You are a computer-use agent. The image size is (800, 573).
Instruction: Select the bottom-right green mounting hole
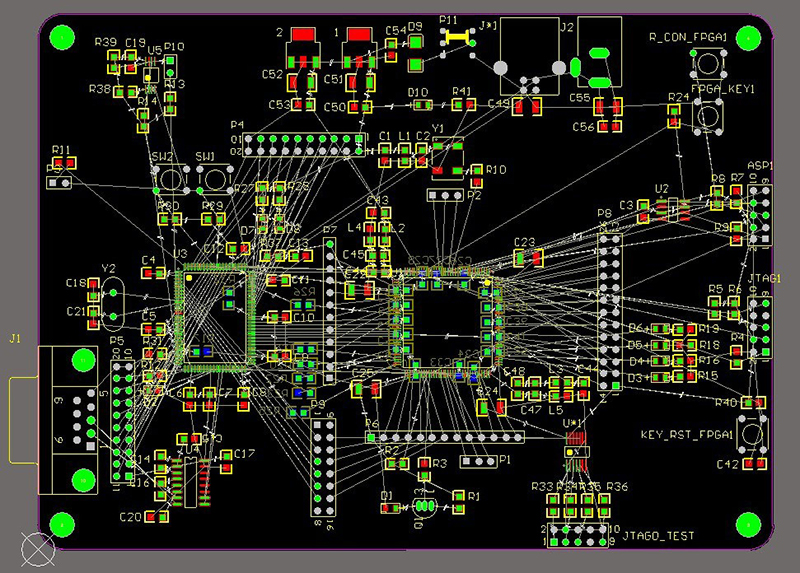click(747, 524)
